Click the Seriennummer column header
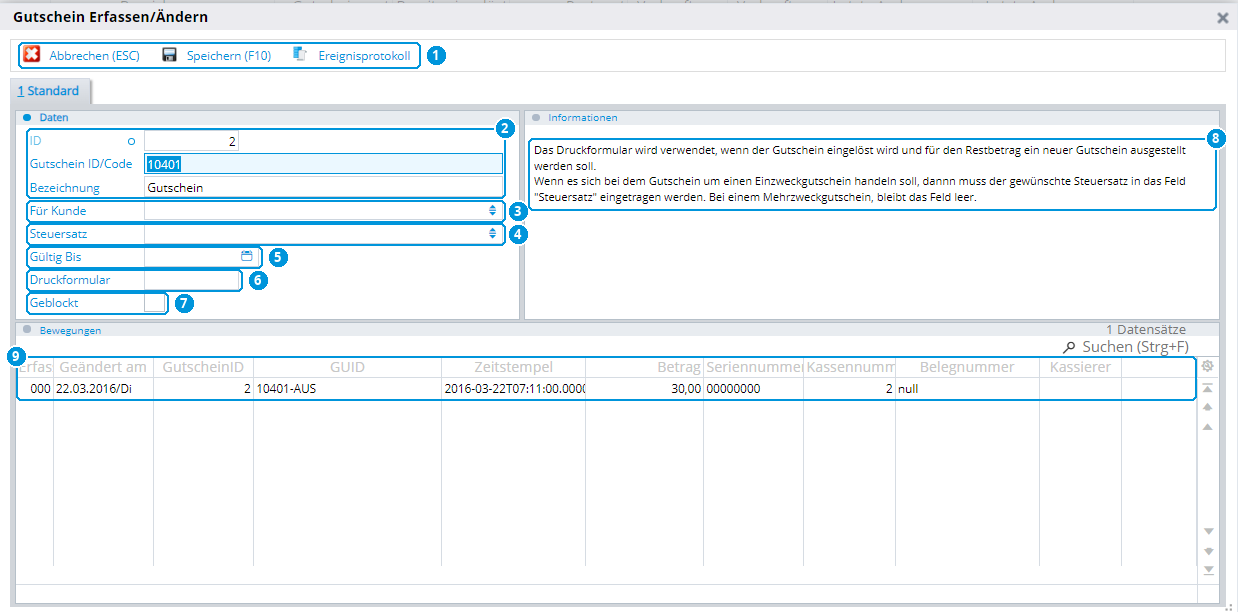The width and height of the screenshot is (1238, 612). tap(753, 367)
